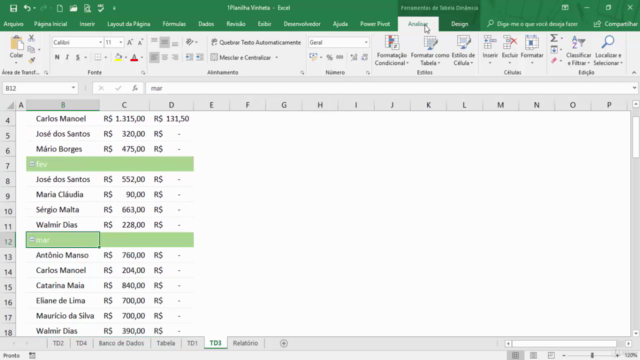Open Estilos de Célula menu
The height and width of the screenshot is (360, 640).
point(463,51)
